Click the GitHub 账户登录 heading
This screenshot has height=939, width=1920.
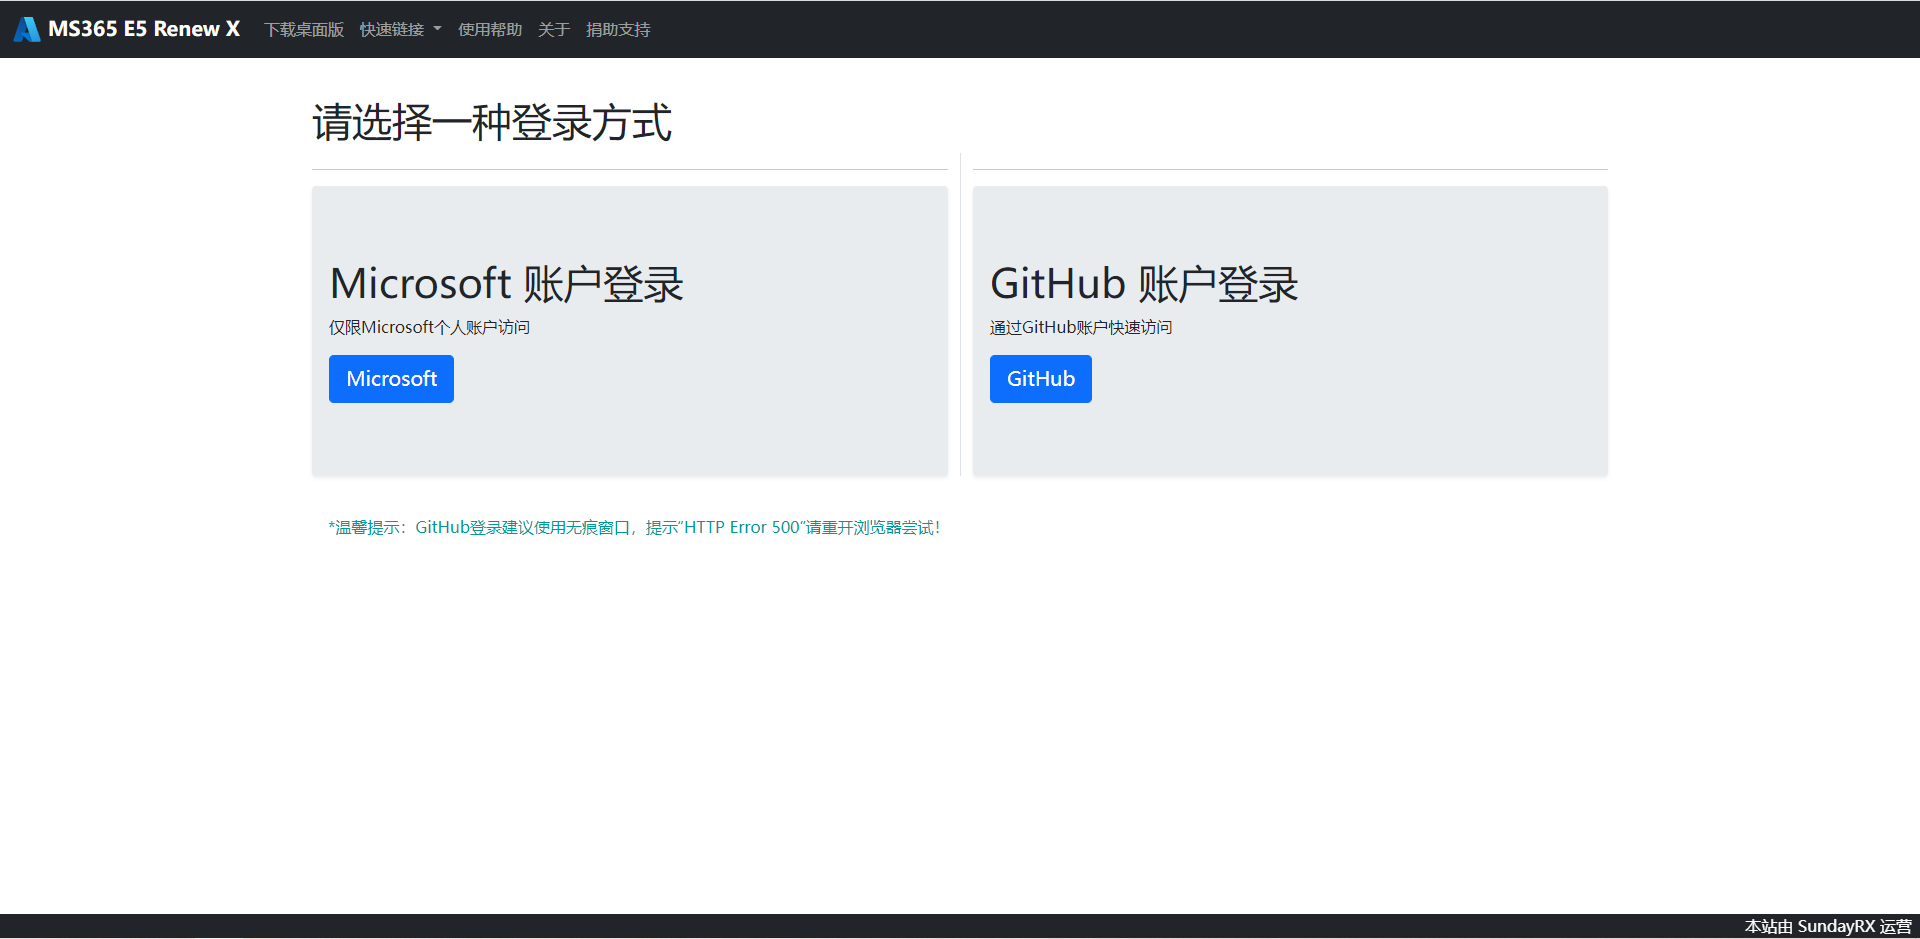[1144, 284]
